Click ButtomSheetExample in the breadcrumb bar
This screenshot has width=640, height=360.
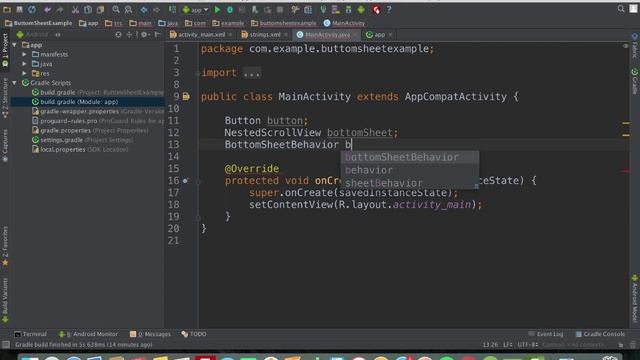click(x=39, y=23)
